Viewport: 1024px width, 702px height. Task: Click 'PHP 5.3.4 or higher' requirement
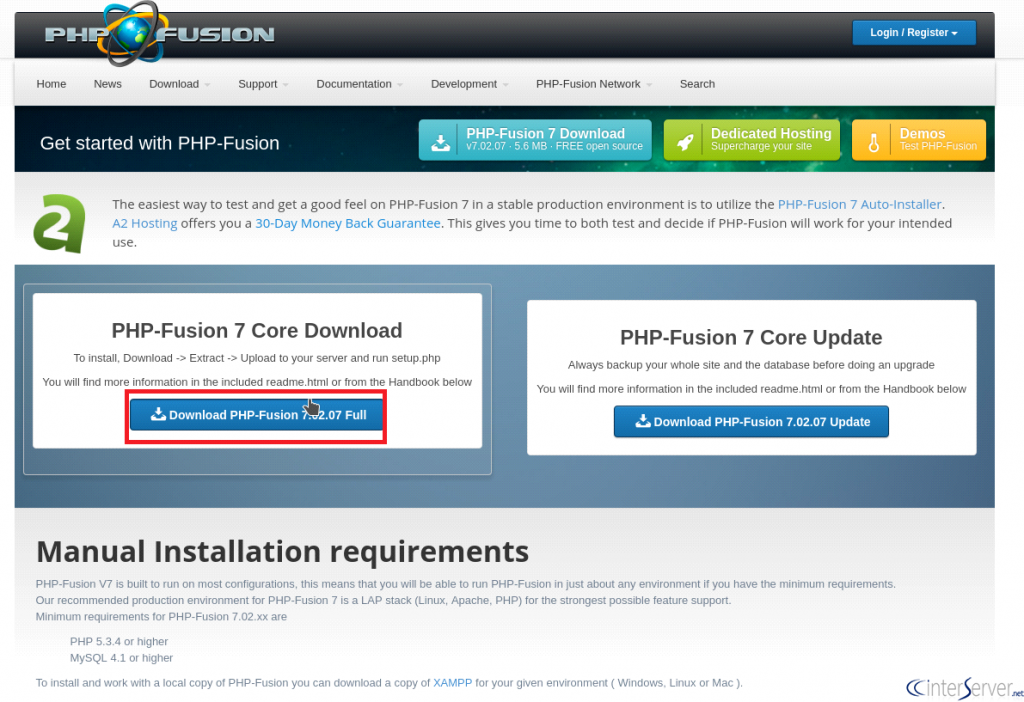click(119, 641)
